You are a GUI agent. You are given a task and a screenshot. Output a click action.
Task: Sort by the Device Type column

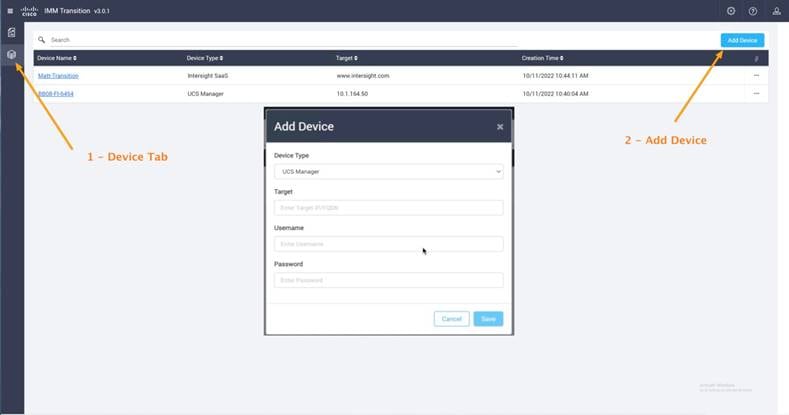(205, 58)
